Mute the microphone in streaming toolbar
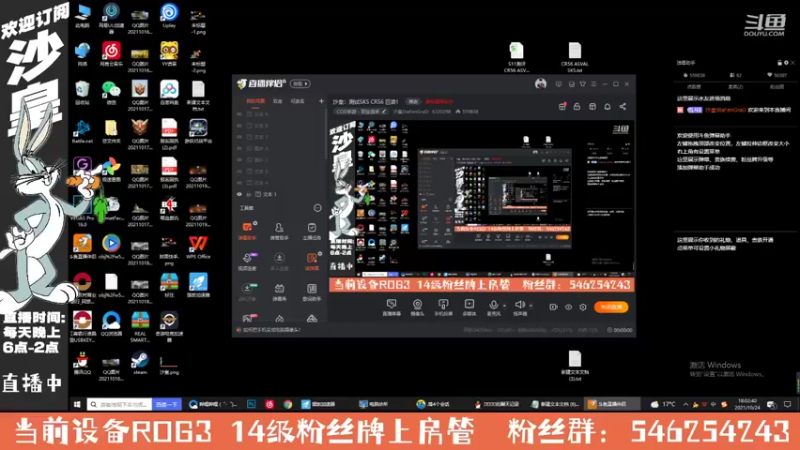Viewport: 800px width, 450px height. [x=493, y=307]
